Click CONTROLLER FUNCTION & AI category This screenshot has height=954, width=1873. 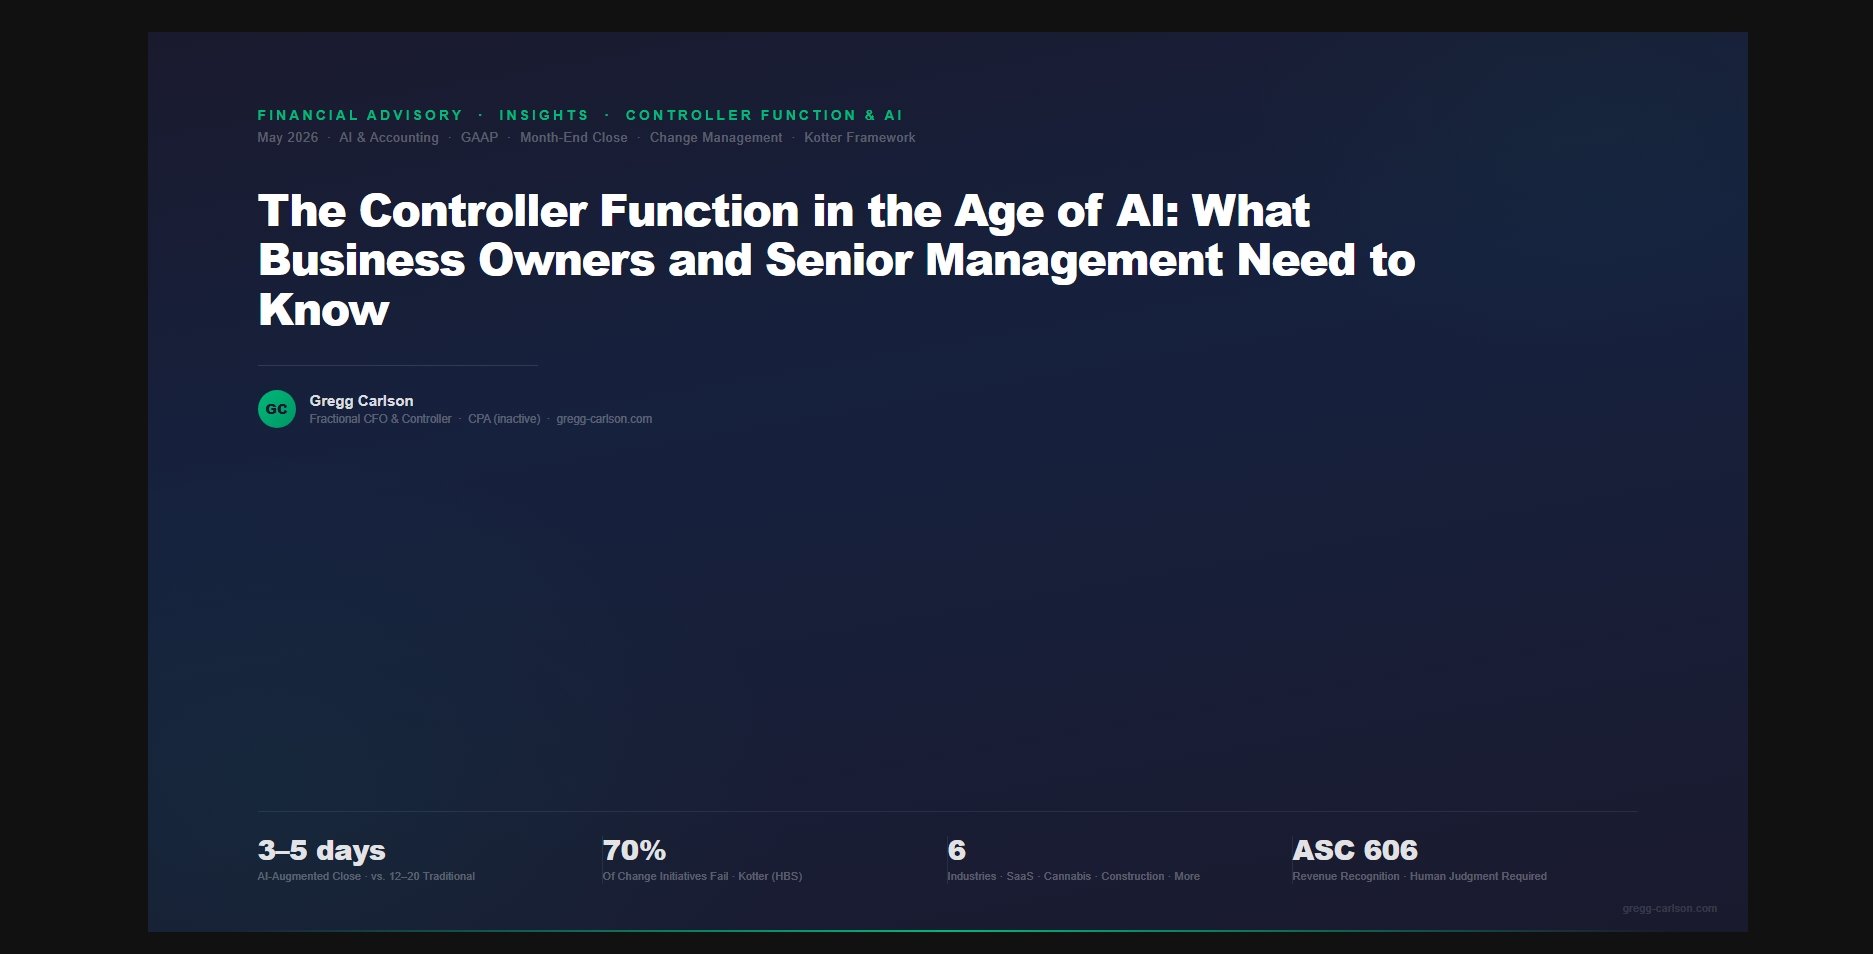coord(764,115)
